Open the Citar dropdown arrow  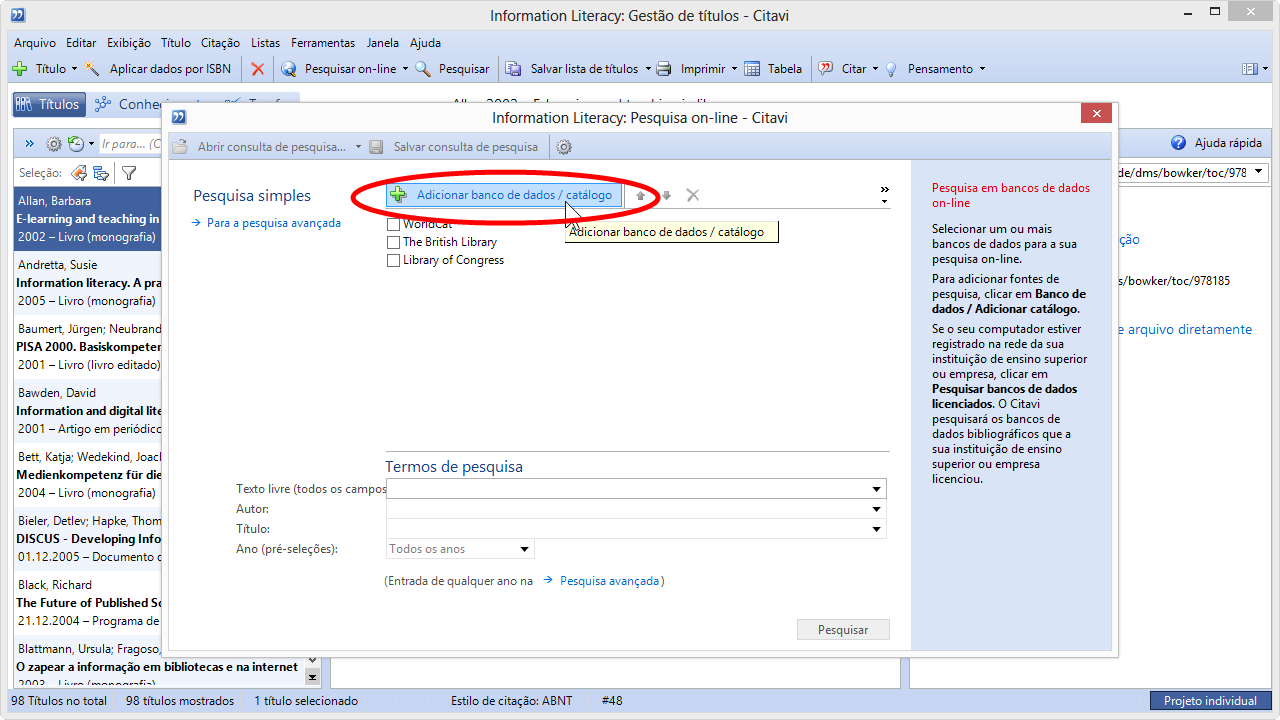point(875,69)
